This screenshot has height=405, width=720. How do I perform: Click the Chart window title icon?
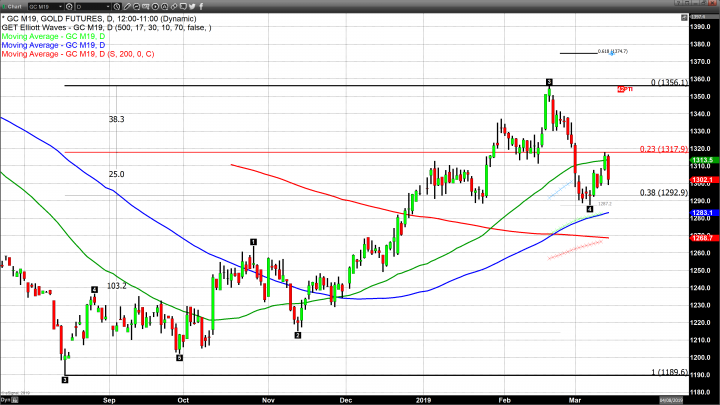click(x=4, y=6)
